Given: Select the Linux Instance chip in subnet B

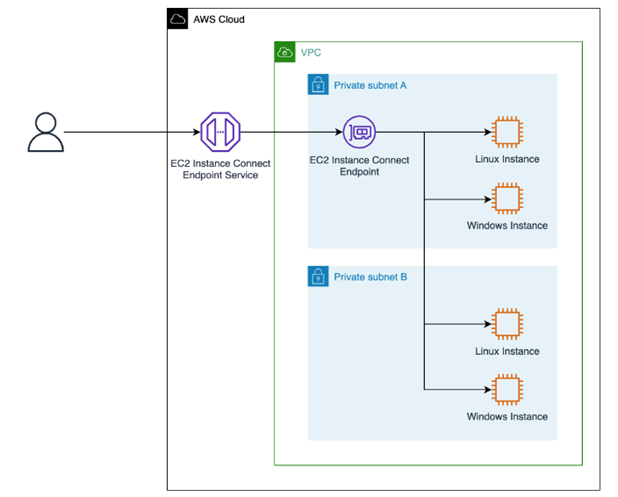Looking at the screenshot, I should [x=507, y=324].
